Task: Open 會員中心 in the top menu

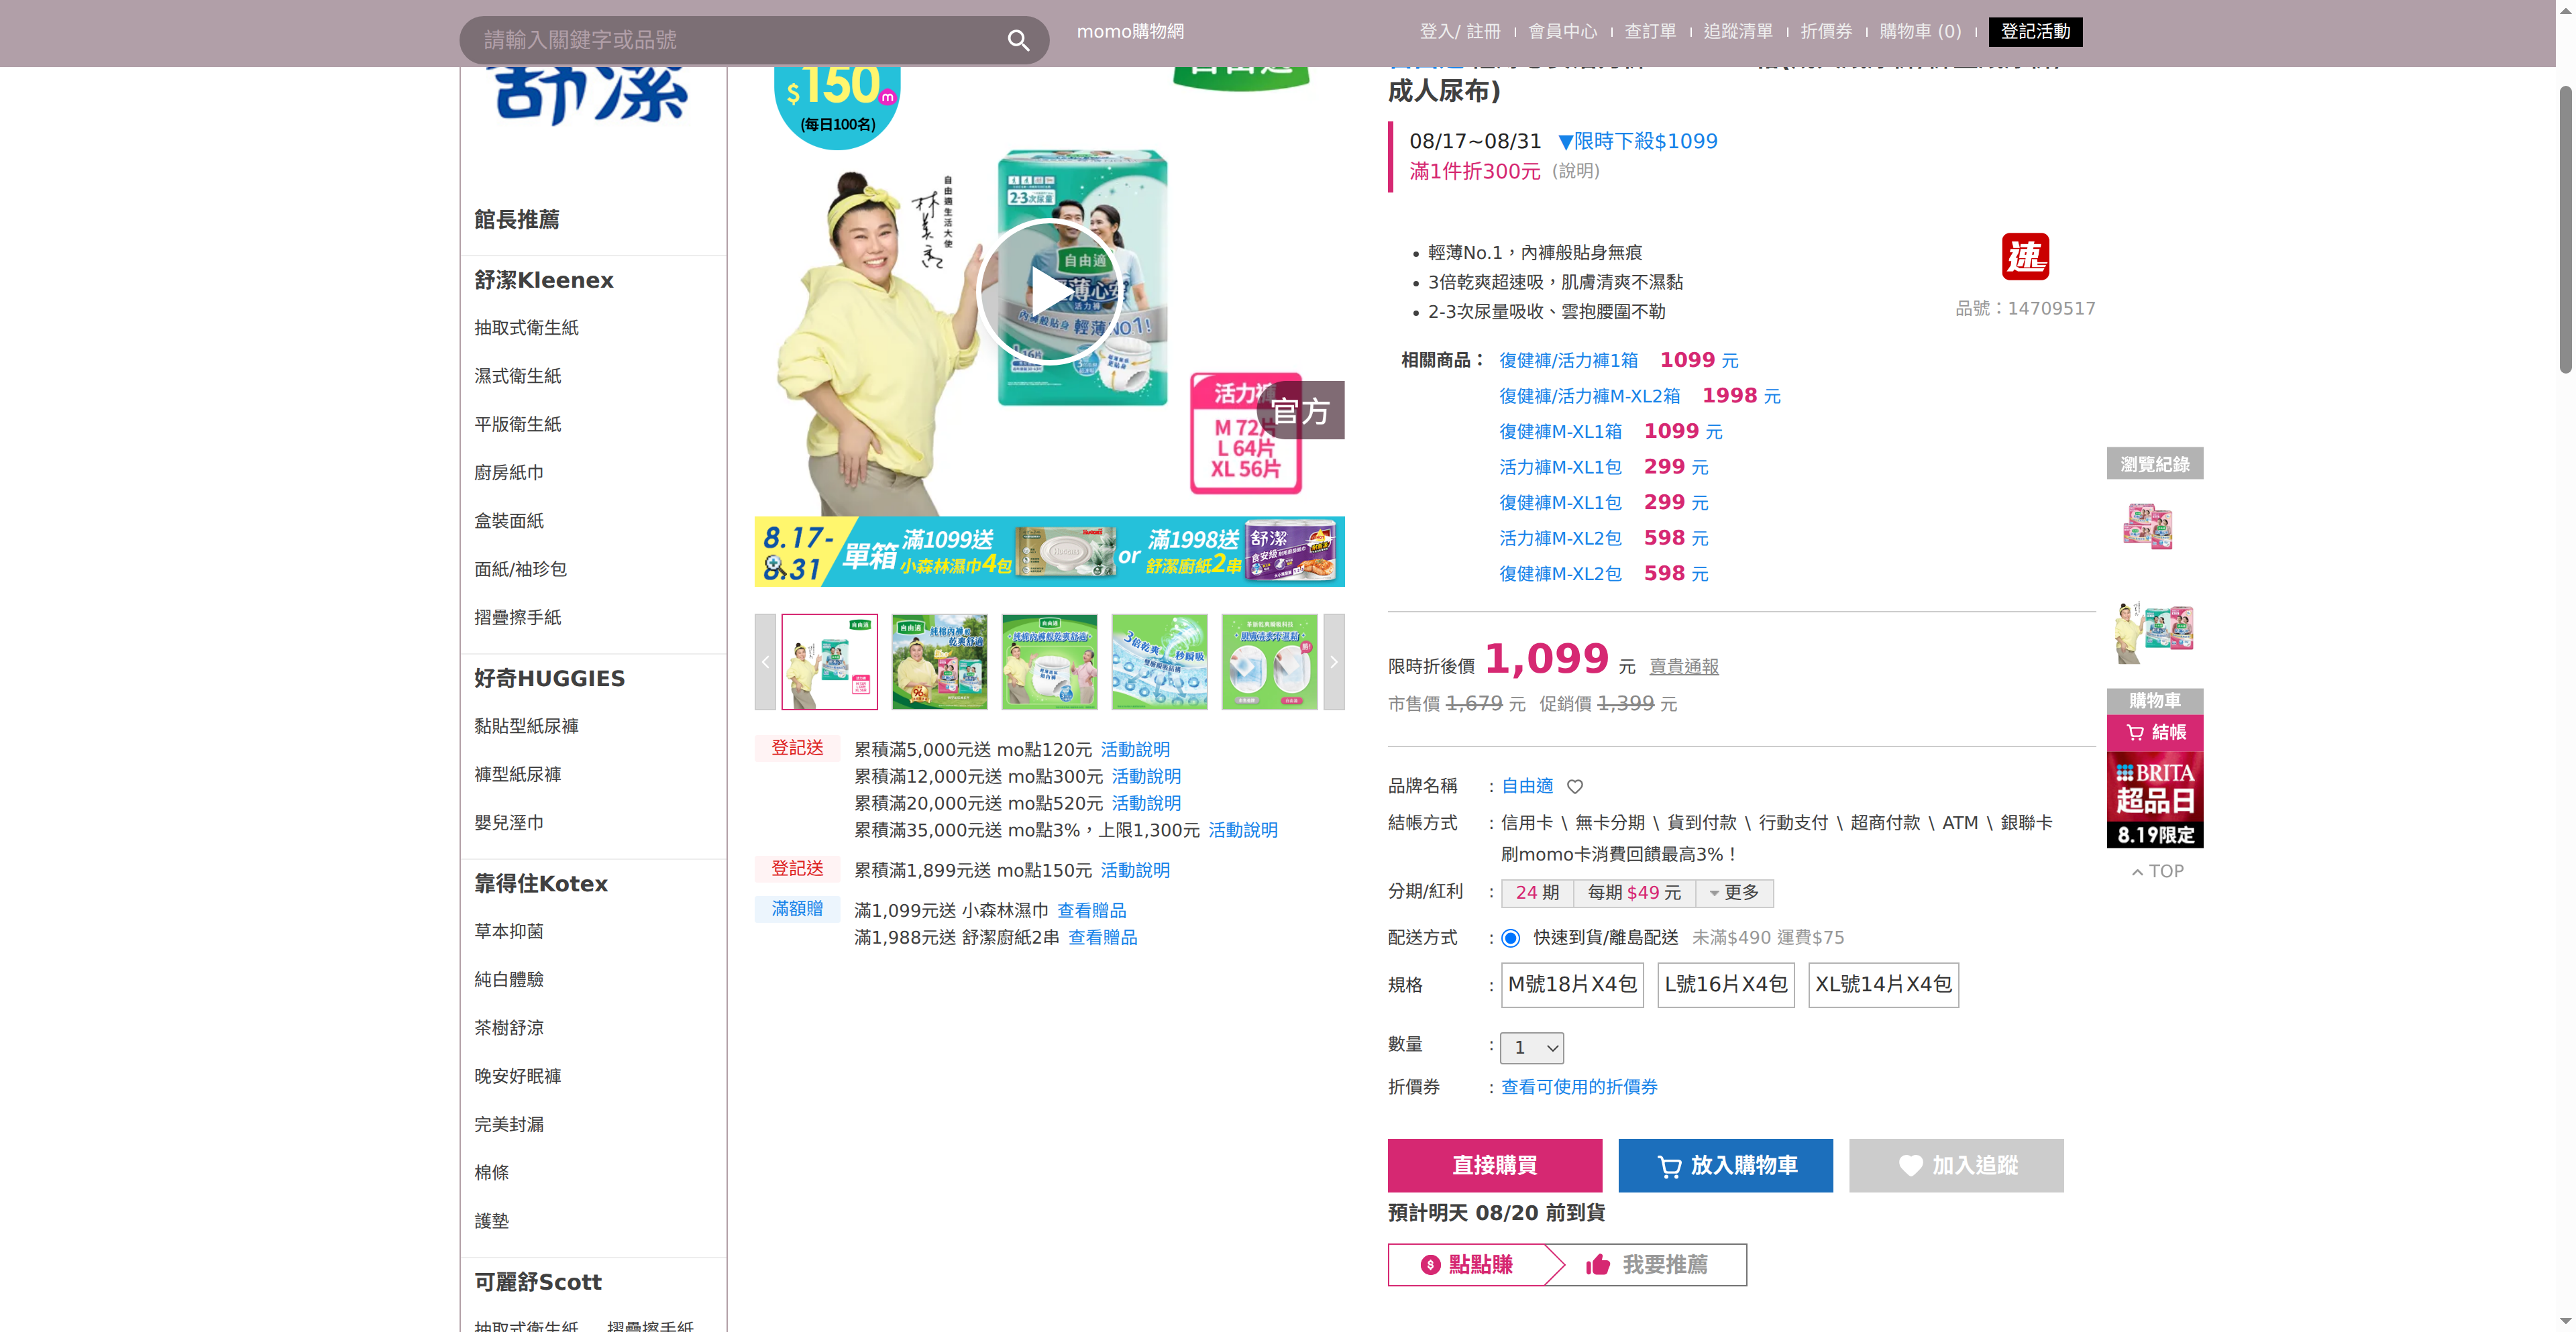Action: (x=1562, y=32)
